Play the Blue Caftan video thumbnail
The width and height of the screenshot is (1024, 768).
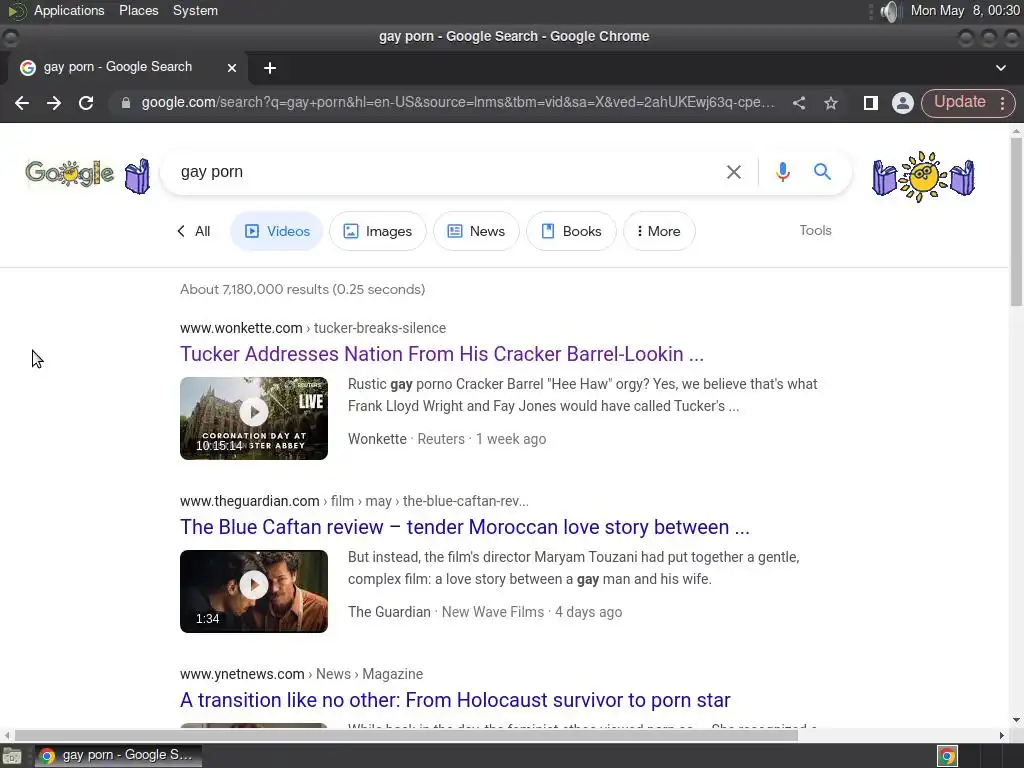click(x=254, y=592)
